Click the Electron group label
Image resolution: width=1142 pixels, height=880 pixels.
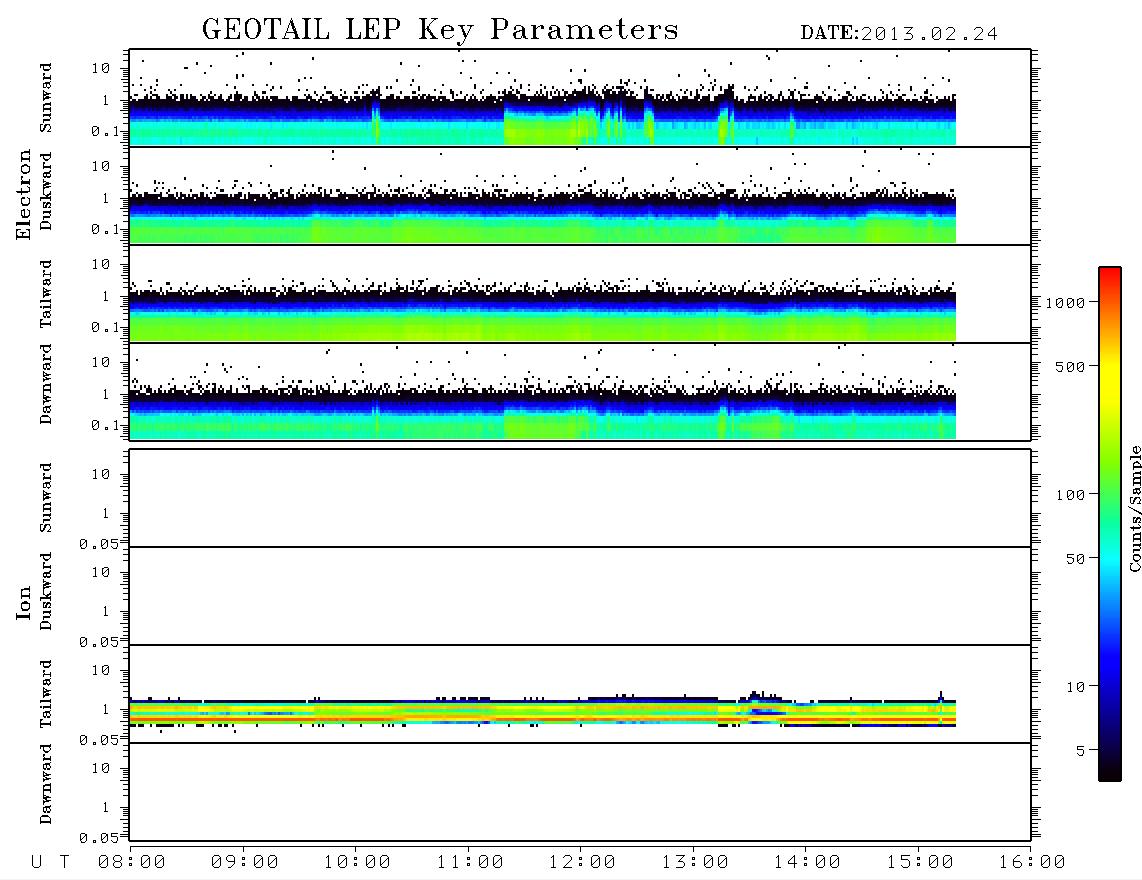pyautogui.click(x=24, y=195)
